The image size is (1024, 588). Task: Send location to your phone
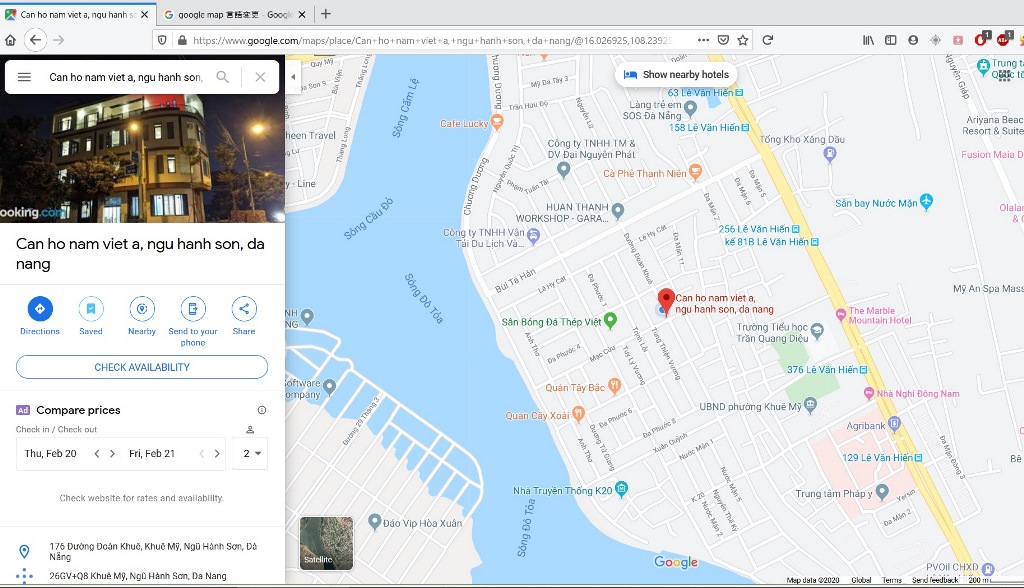pos(193,309)
